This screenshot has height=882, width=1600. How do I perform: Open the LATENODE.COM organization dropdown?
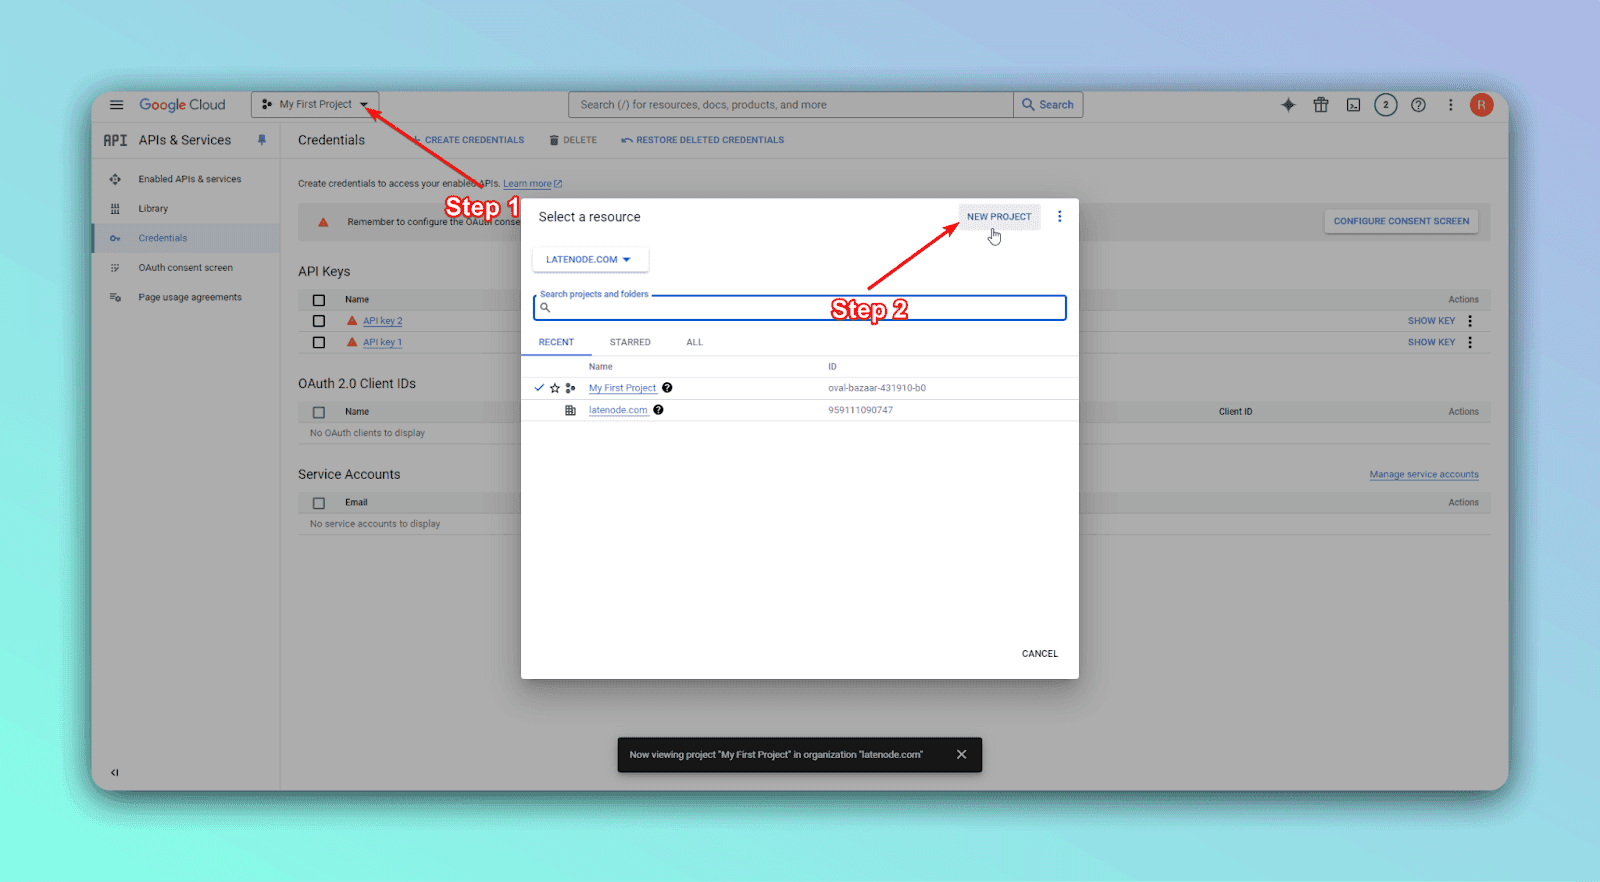click(589, 260)
